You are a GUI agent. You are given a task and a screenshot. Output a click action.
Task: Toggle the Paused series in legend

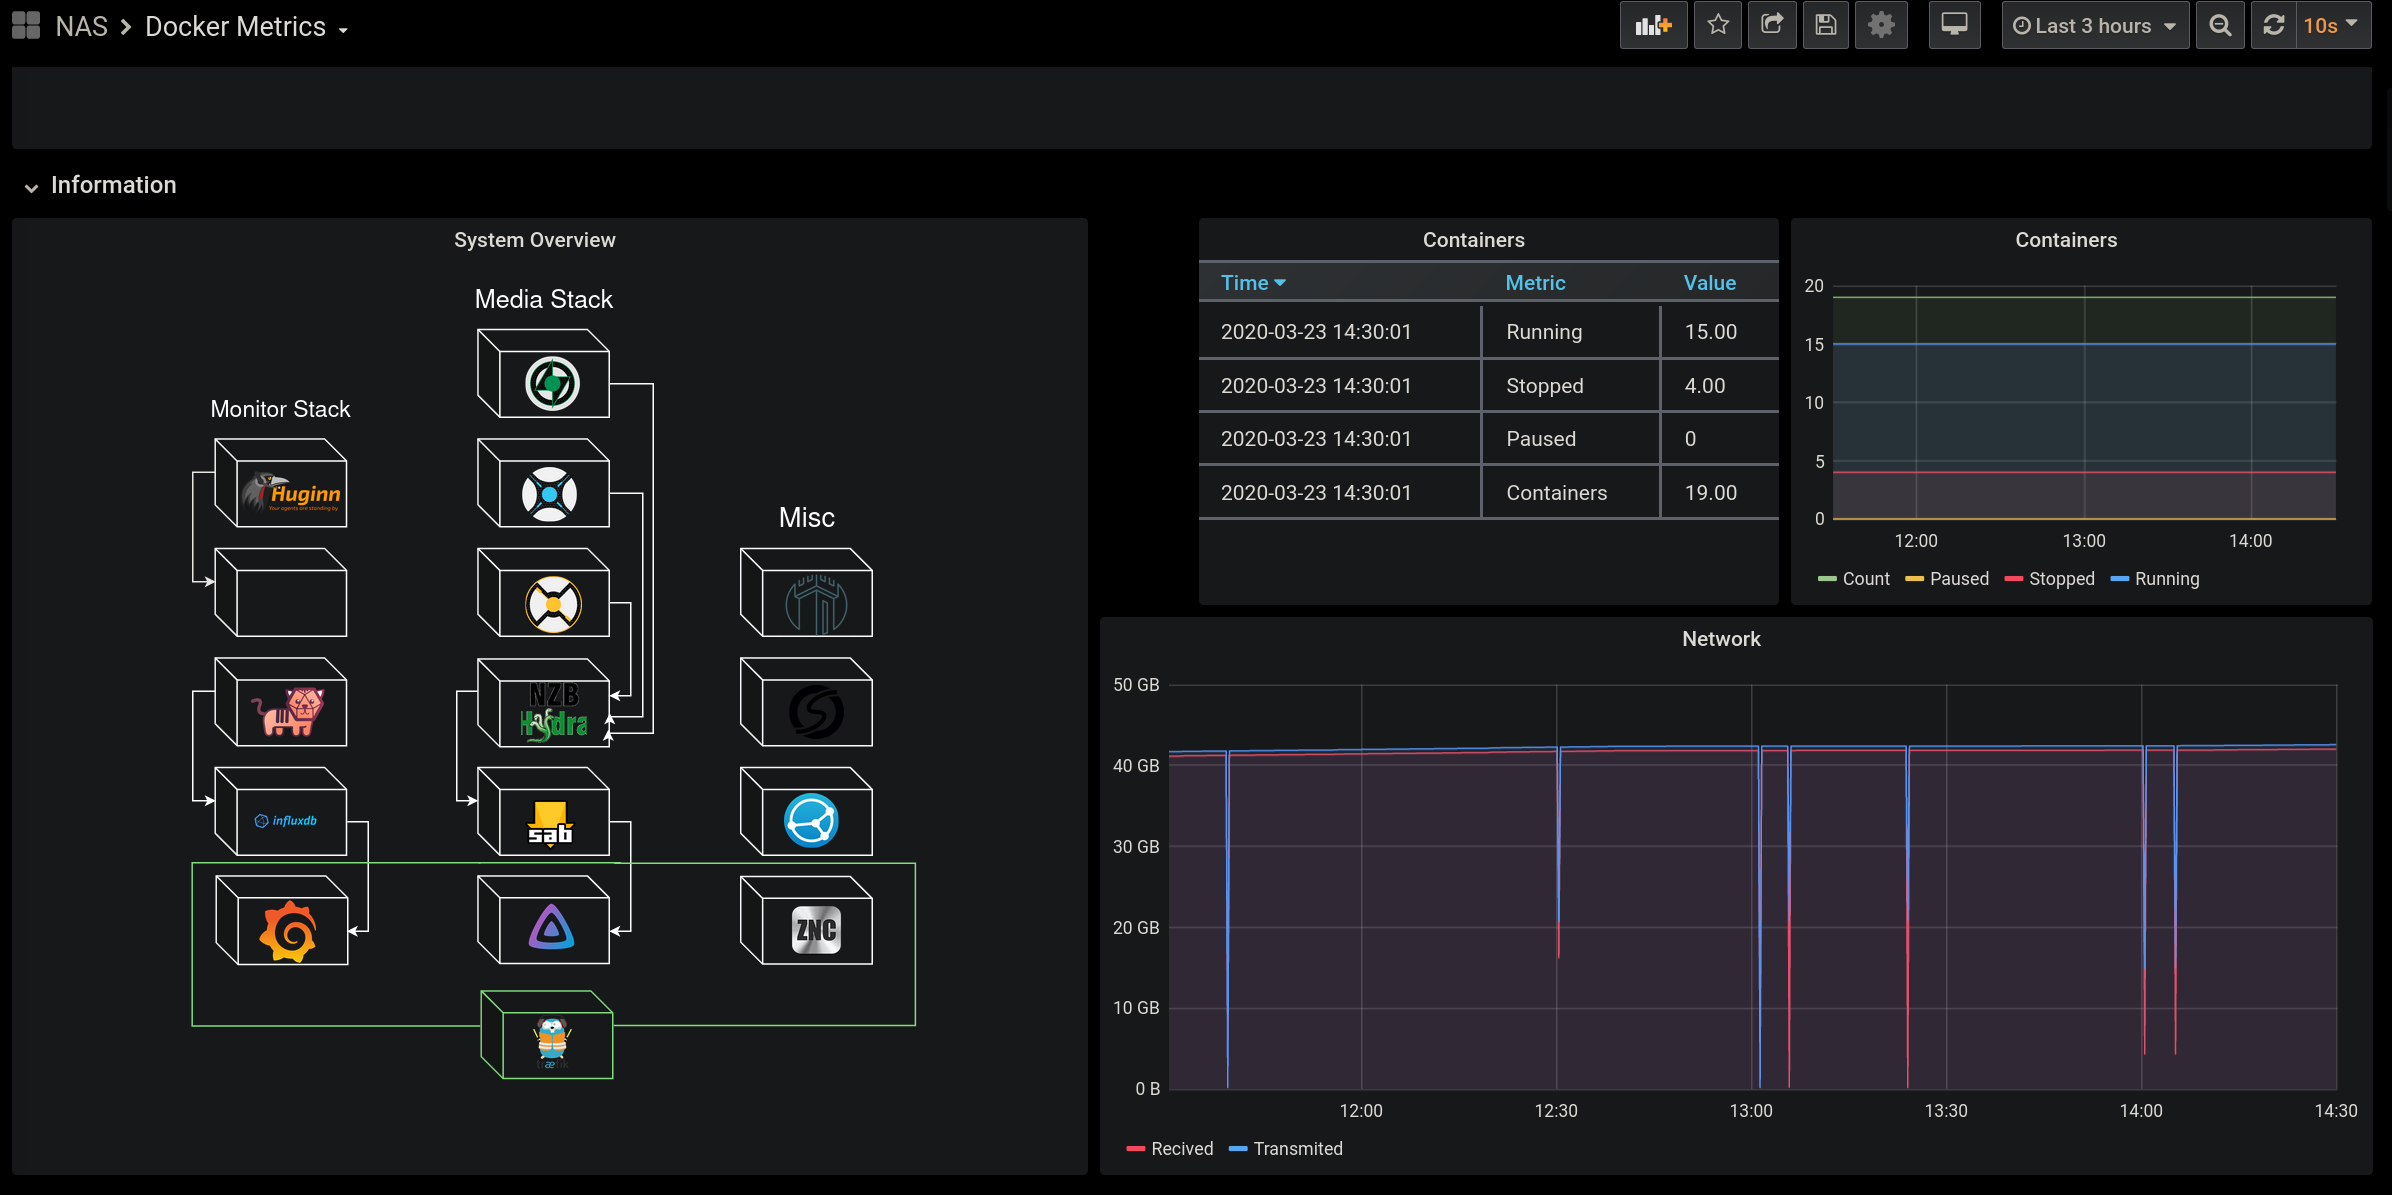click(1959, 579)
